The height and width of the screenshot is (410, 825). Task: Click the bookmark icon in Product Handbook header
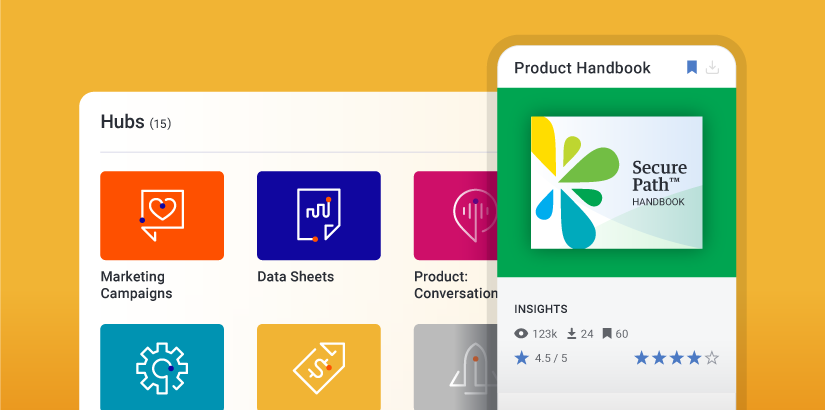pyautogui.click(x=691, y=68)
